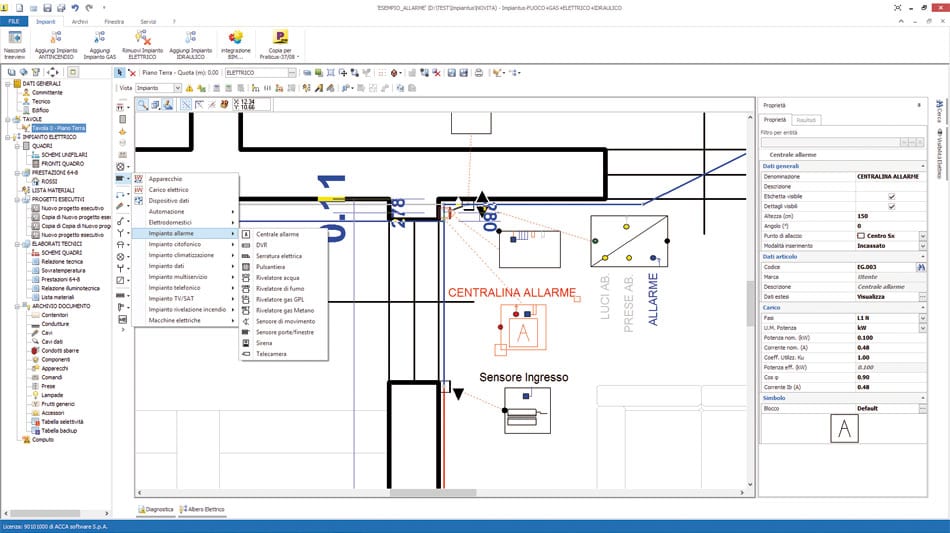
Task: Open the Punto di allaccio dropdown
Action: coord(922,236)
